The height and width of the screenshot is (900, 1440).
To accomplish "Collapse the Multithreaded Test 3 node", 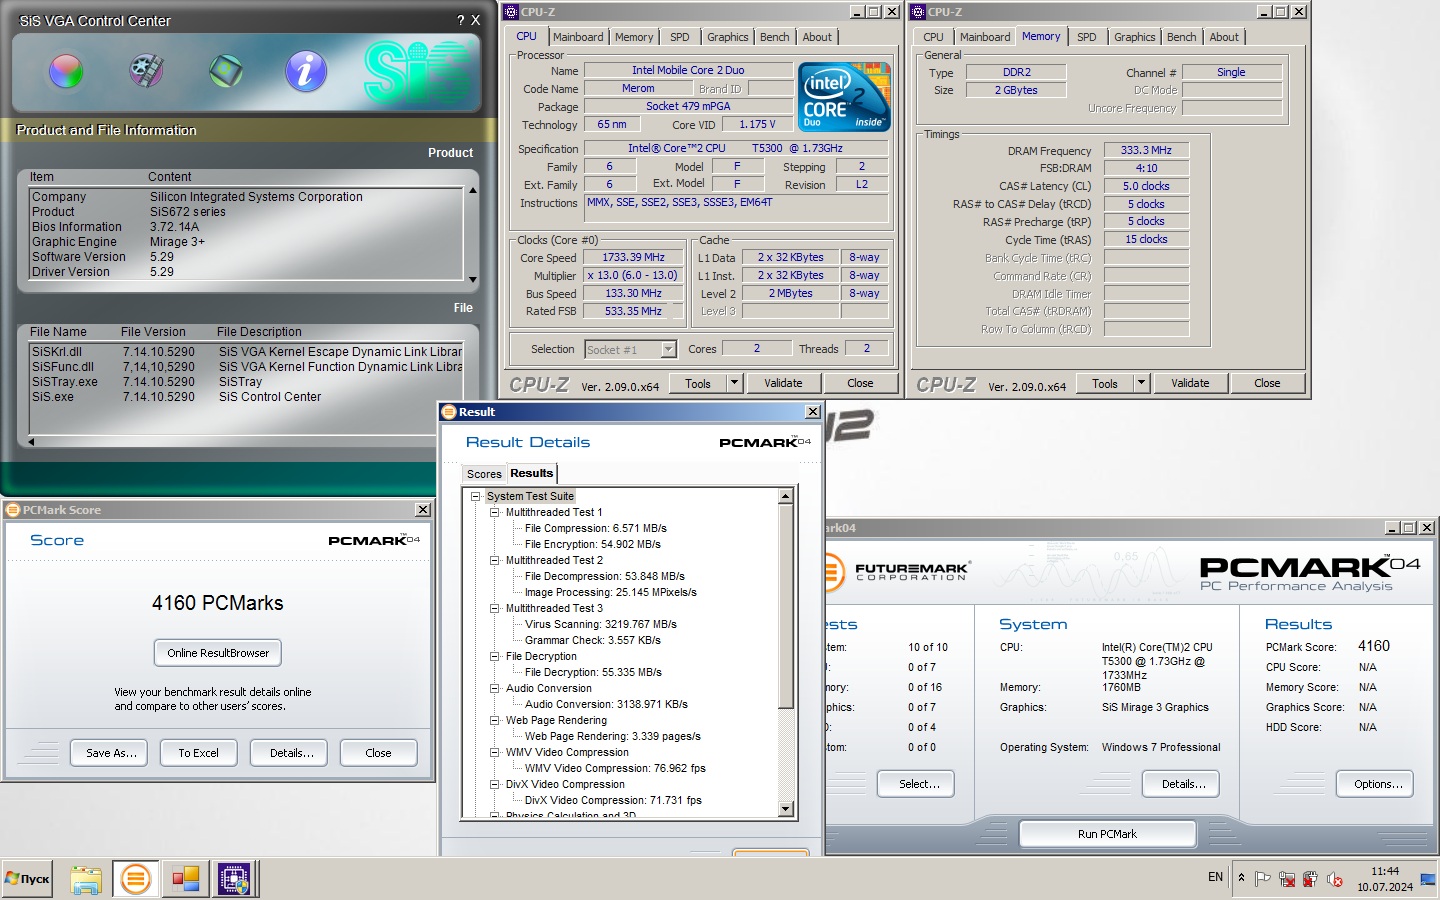I will click(494, 608).
